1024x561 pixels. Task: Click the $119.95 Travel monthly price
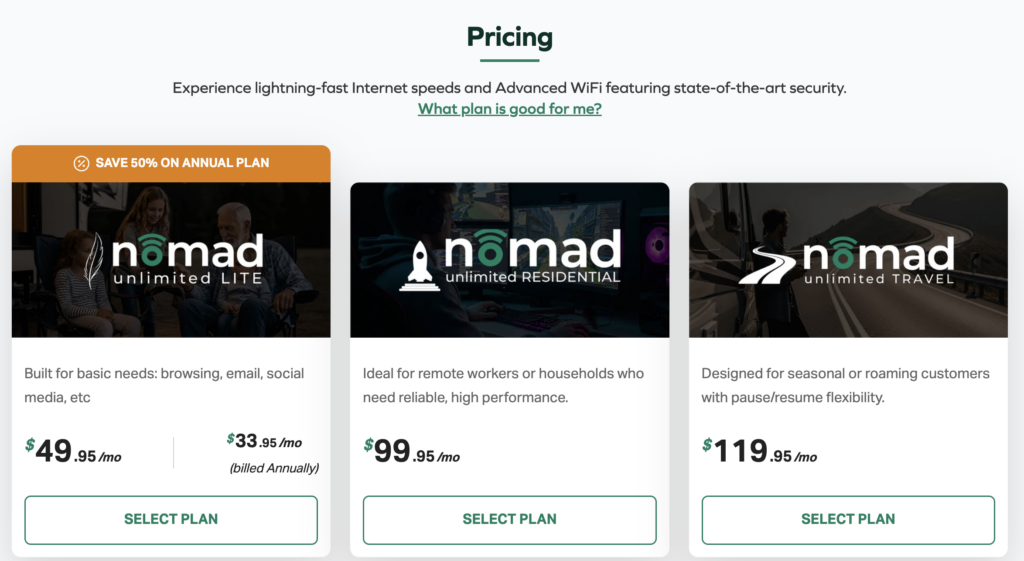coord(760,452)
